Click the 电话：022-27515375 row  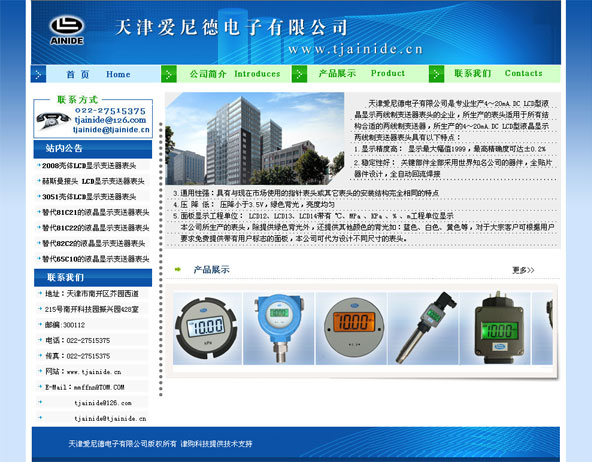click(x=92, y=340)
